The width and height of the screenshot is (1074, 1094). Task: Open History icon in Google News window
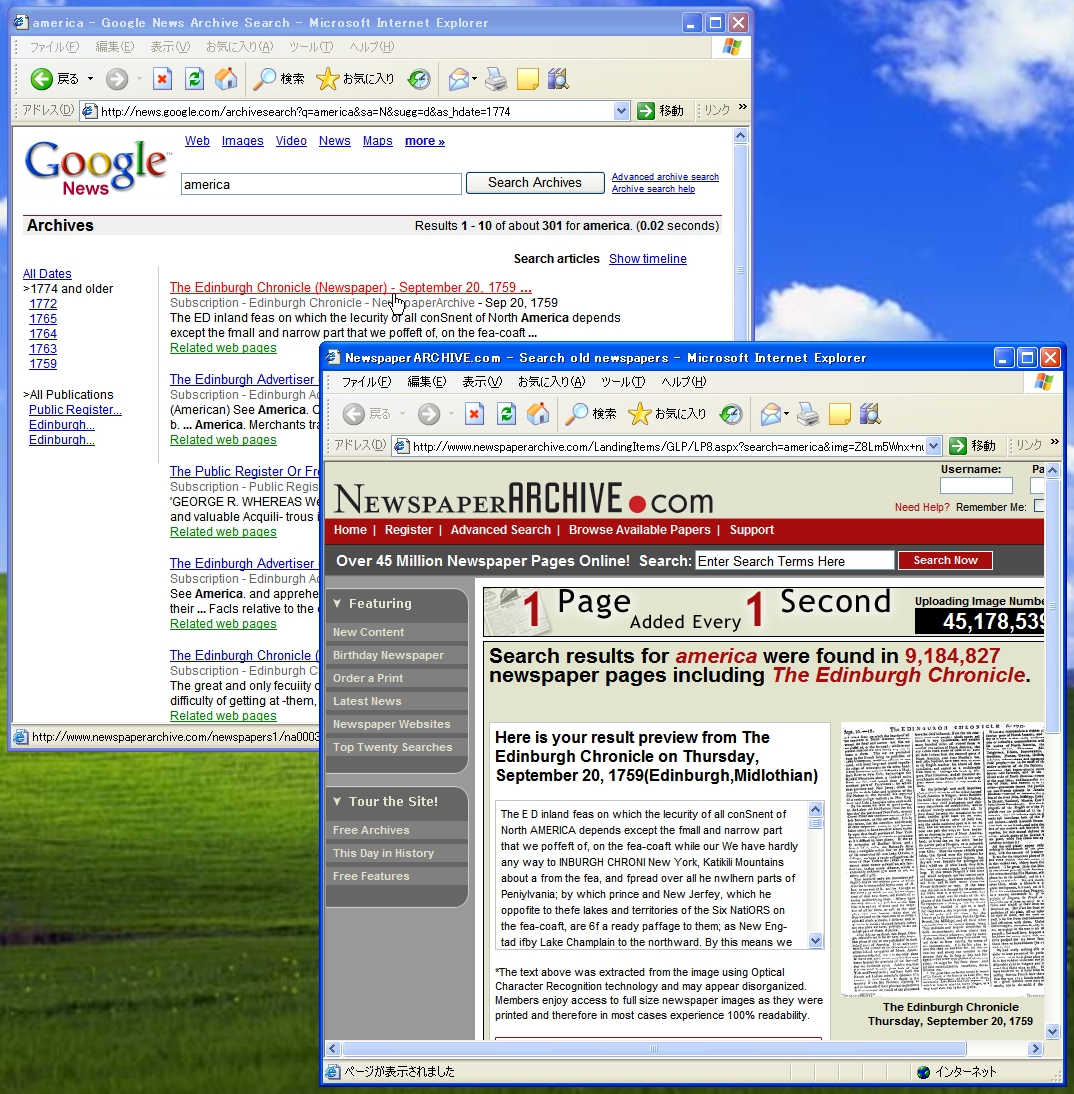[x=419, y=79]
